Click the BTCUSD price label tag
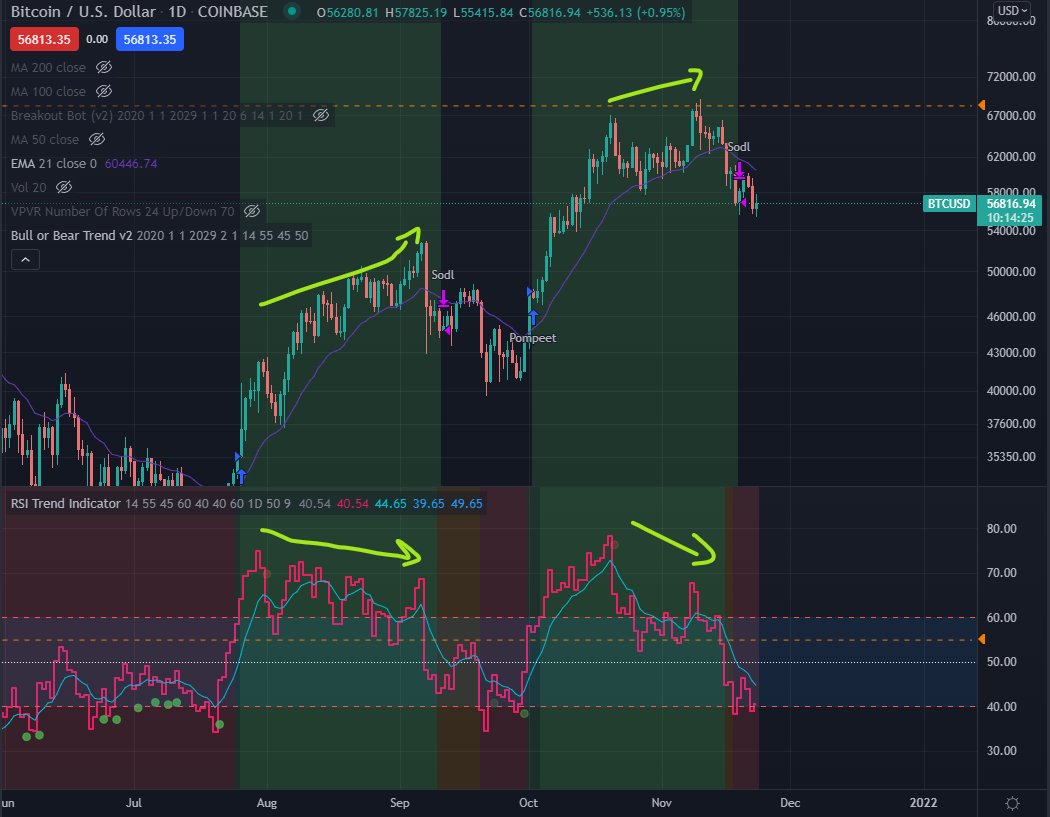Viewport: 1050px width, 817px height. click(948, 204)
